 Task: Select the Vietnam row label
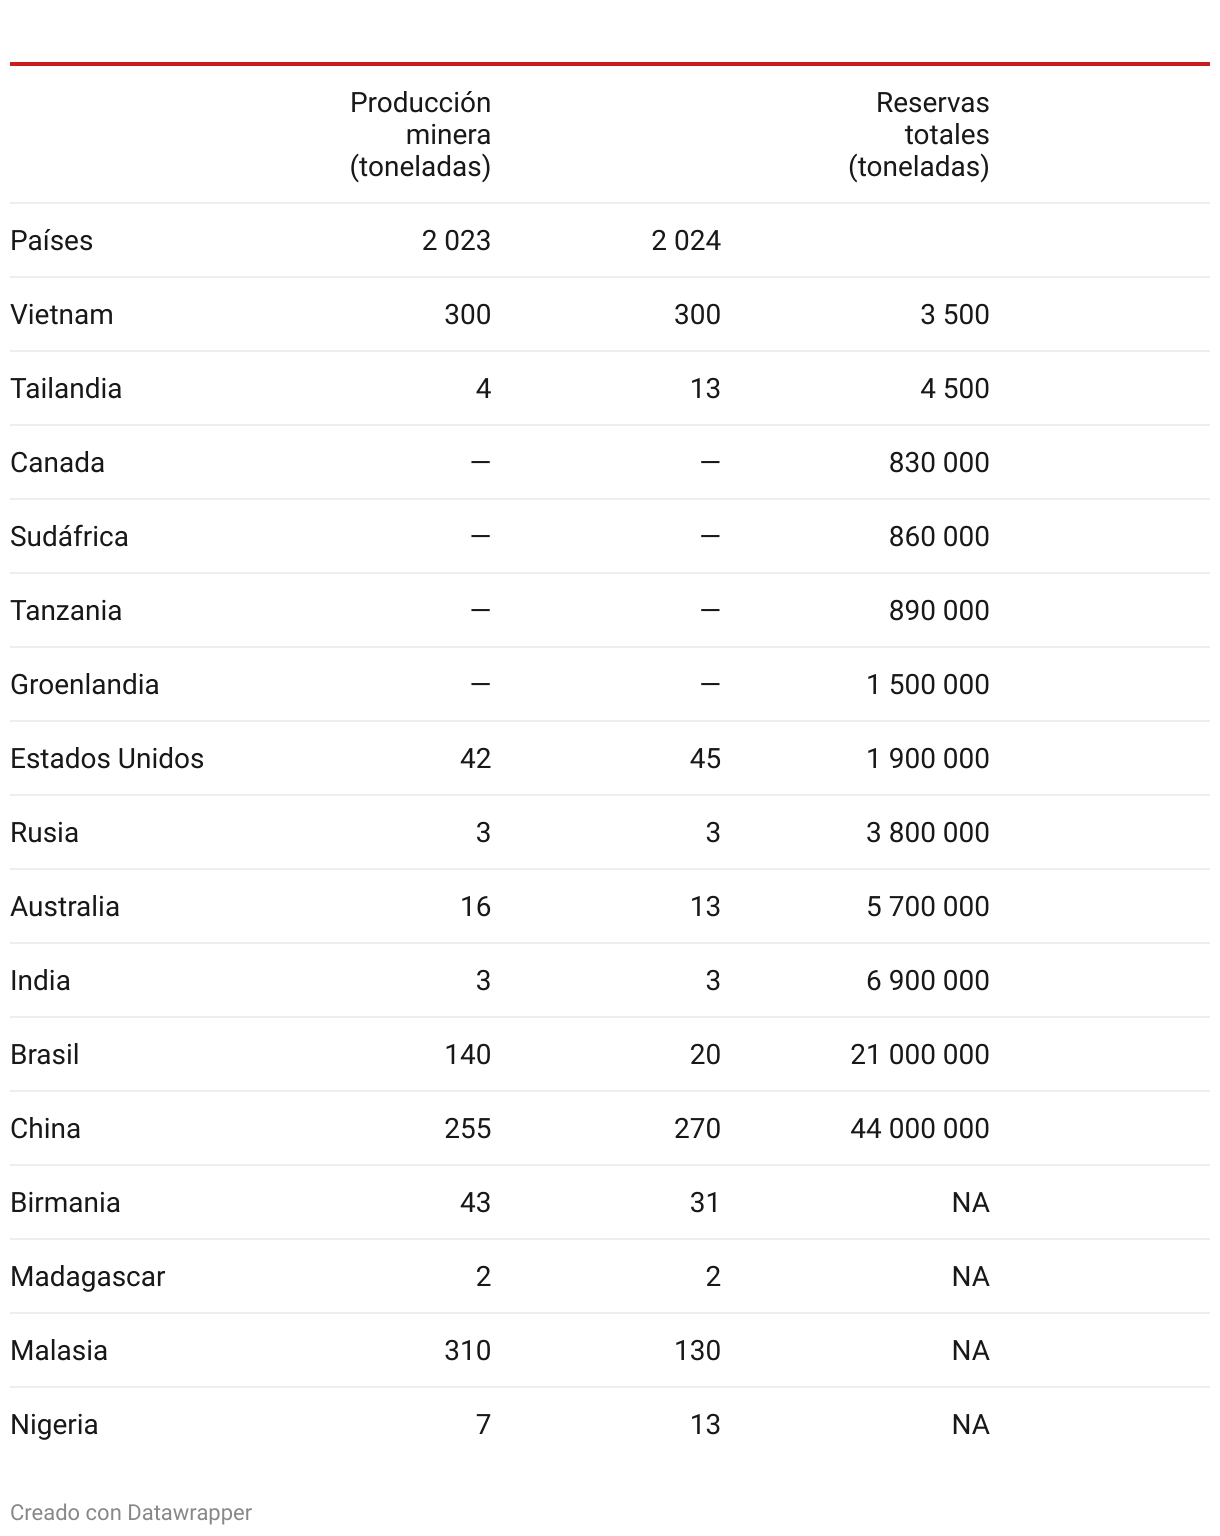[x=62, y=314]
